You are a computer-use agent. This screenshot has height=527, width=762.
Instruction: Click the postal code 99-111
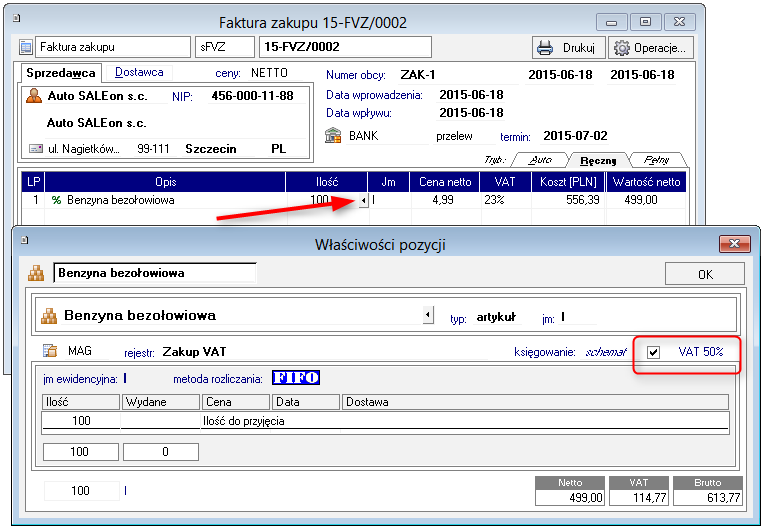153,149
